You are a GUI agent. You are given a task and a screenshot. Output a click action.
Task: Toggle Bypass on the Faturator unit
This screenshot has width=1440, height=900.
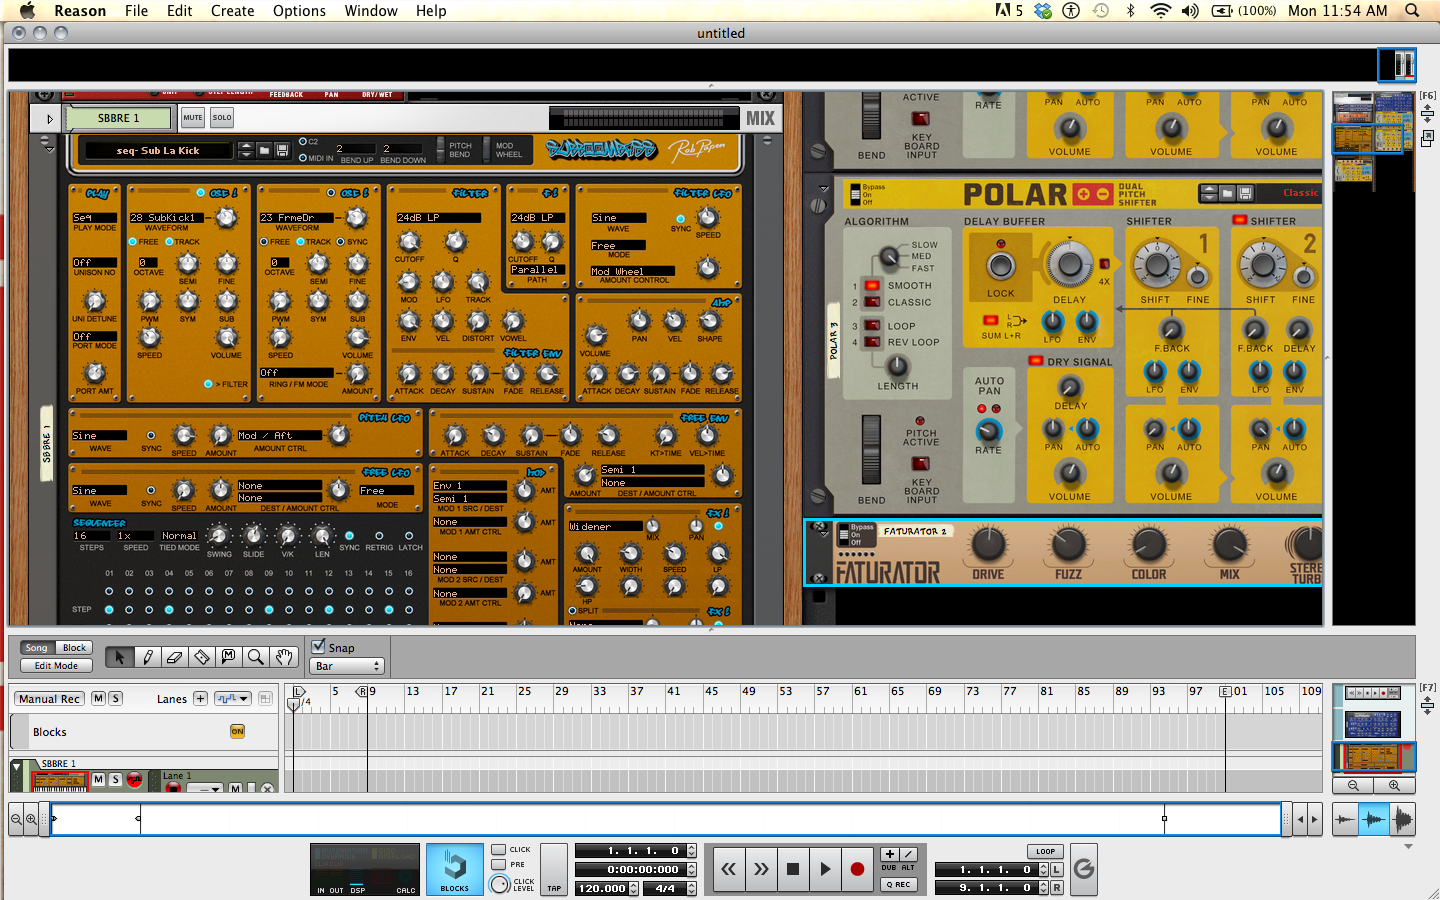[x=843, y=533]
